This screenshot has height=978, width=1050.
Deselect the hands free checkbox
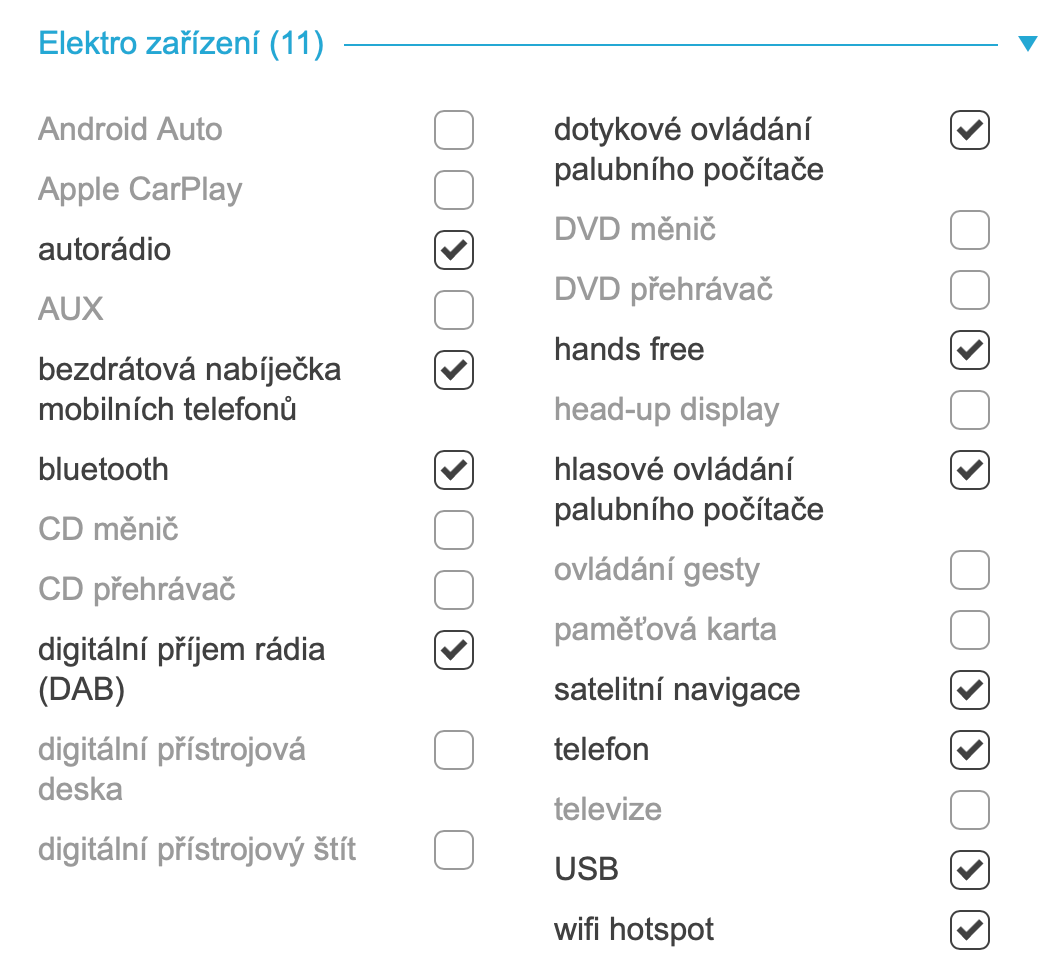(x=970, y=350)
